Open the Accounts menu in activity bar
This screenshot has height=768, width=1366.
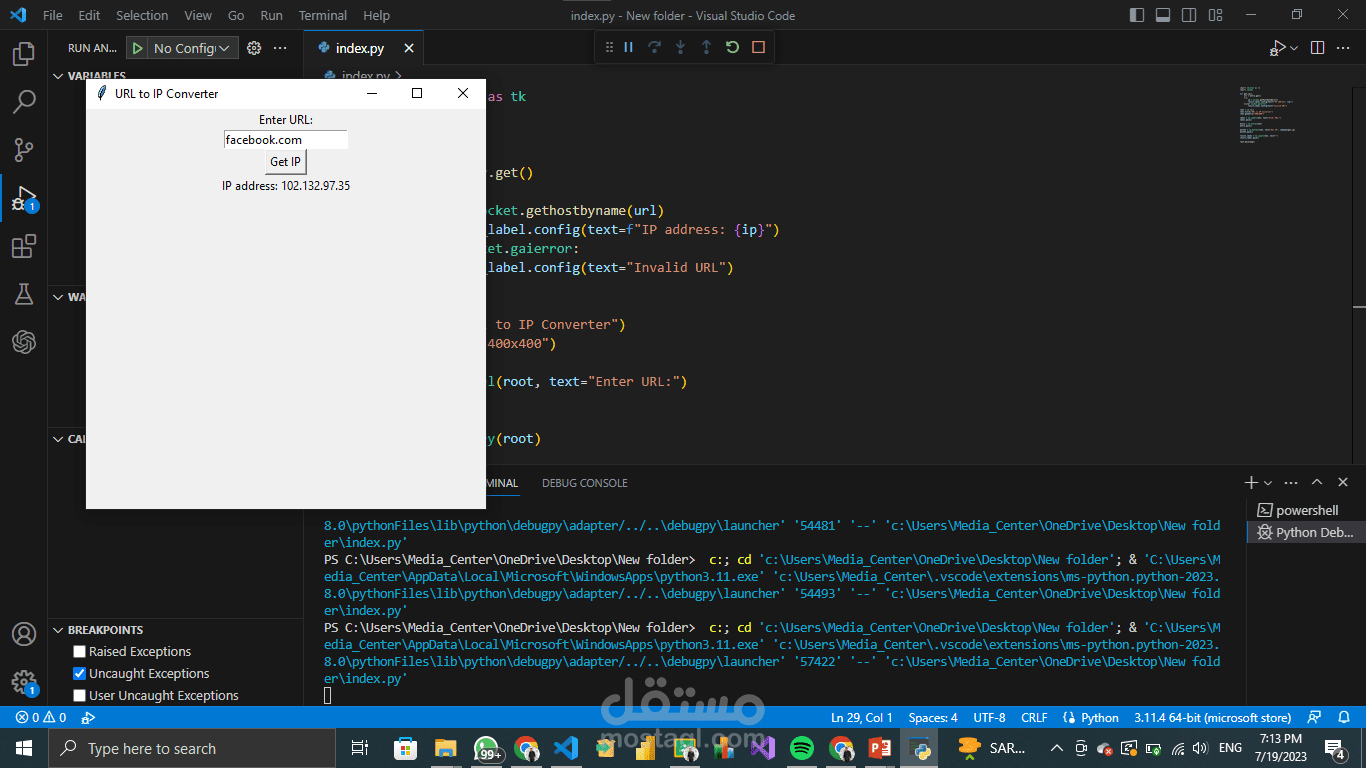tap(24, 634)
